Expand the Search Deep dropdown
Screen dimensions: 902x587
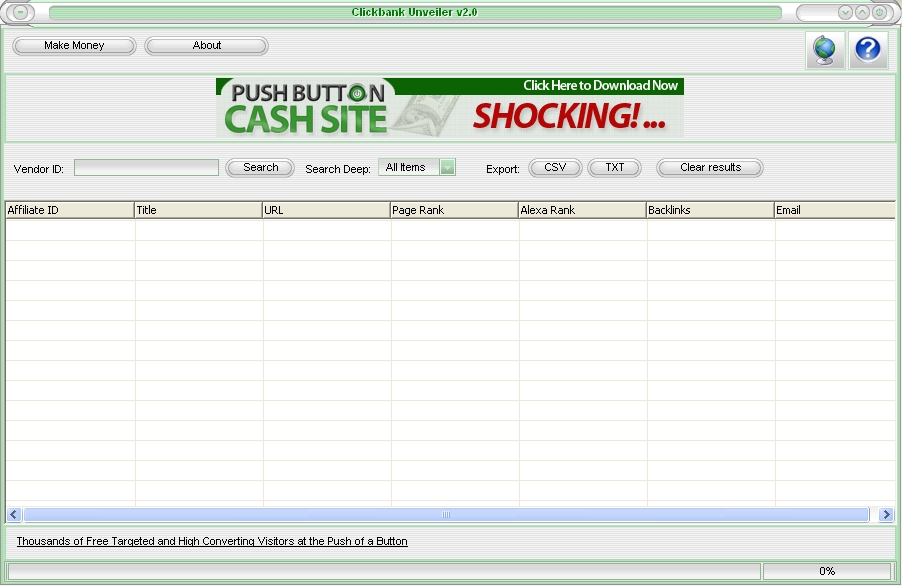tap(447, 167)
